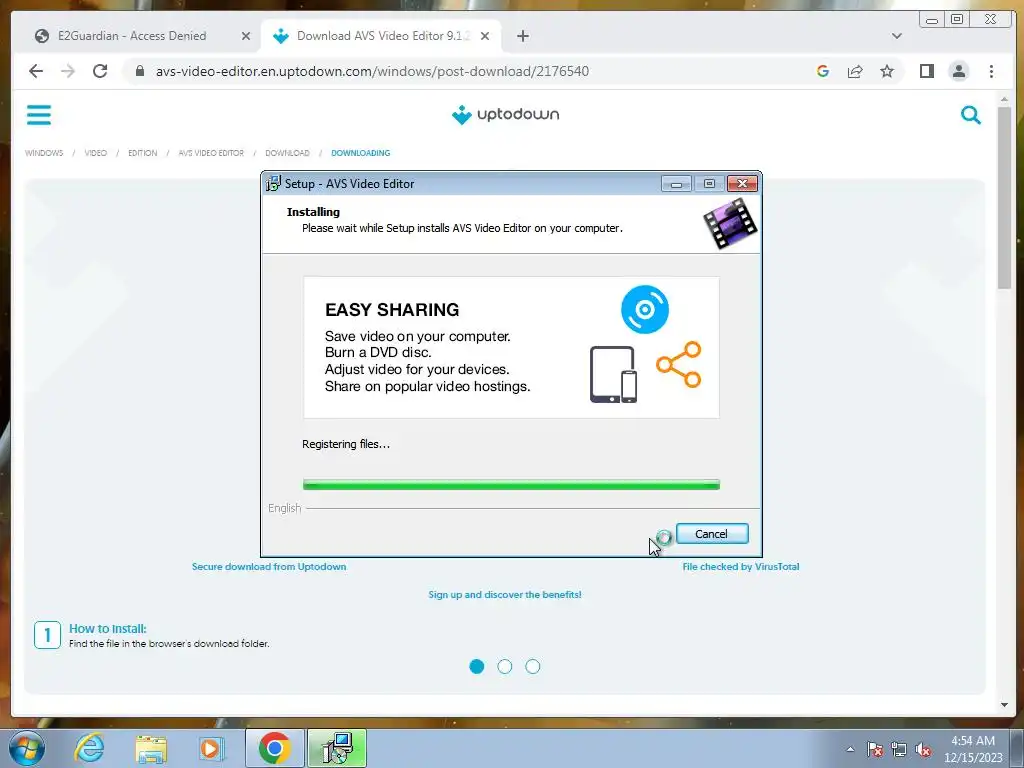Select the second carousel dot
The image size is (1024, 768).
tap(505, 666)
